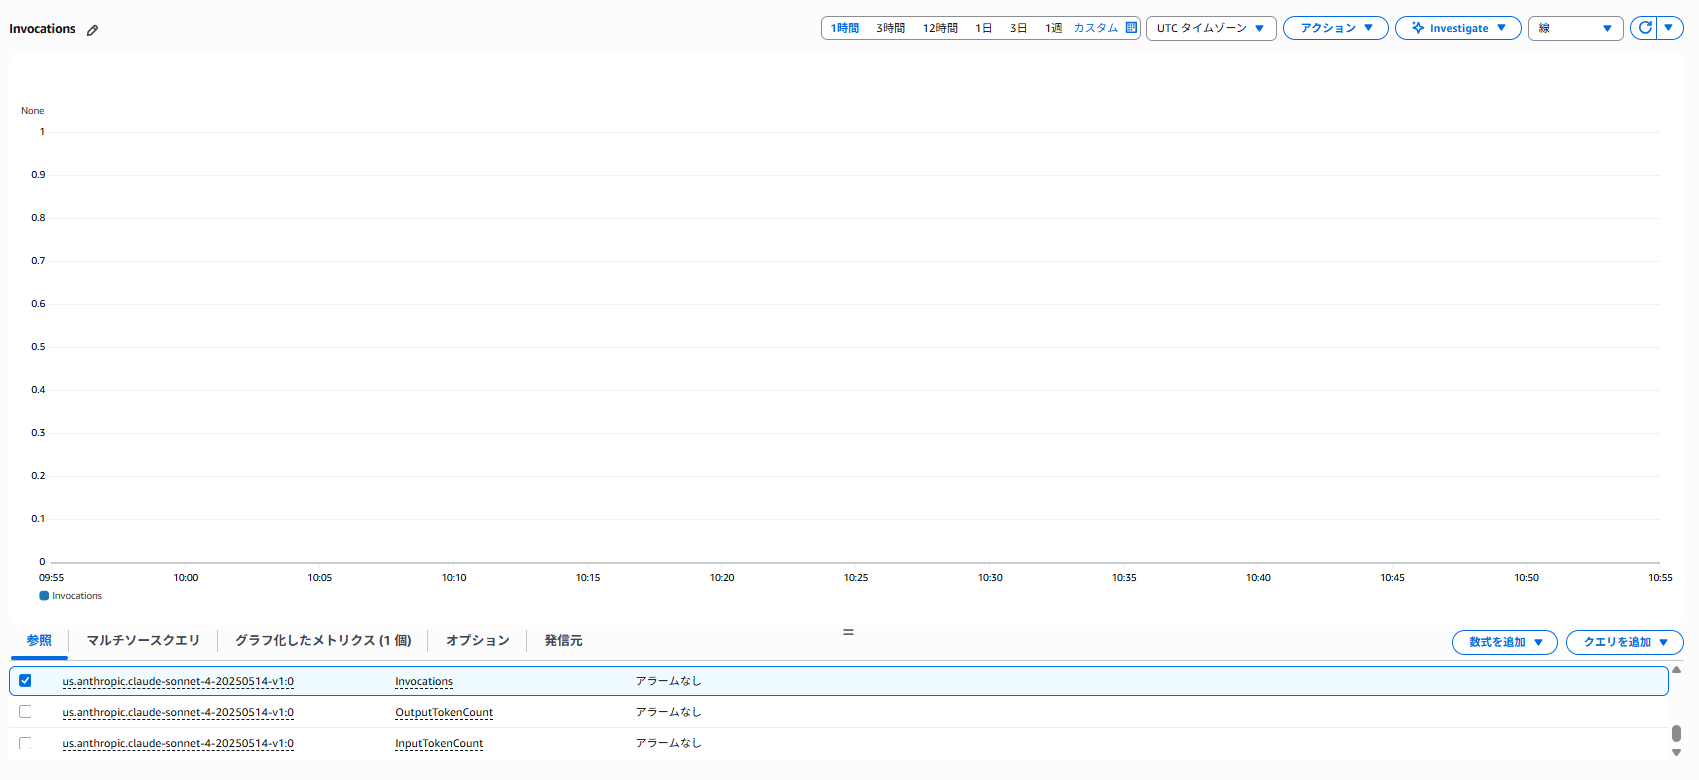Toggle the Invocations legend color marker

(x=44, y=596)
